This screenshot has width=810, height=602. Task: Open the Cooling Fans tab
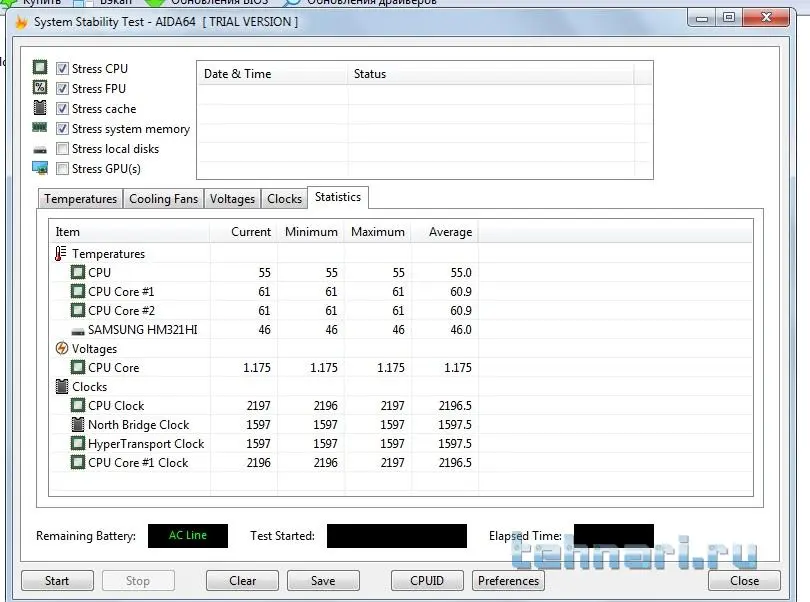point(163,199)
